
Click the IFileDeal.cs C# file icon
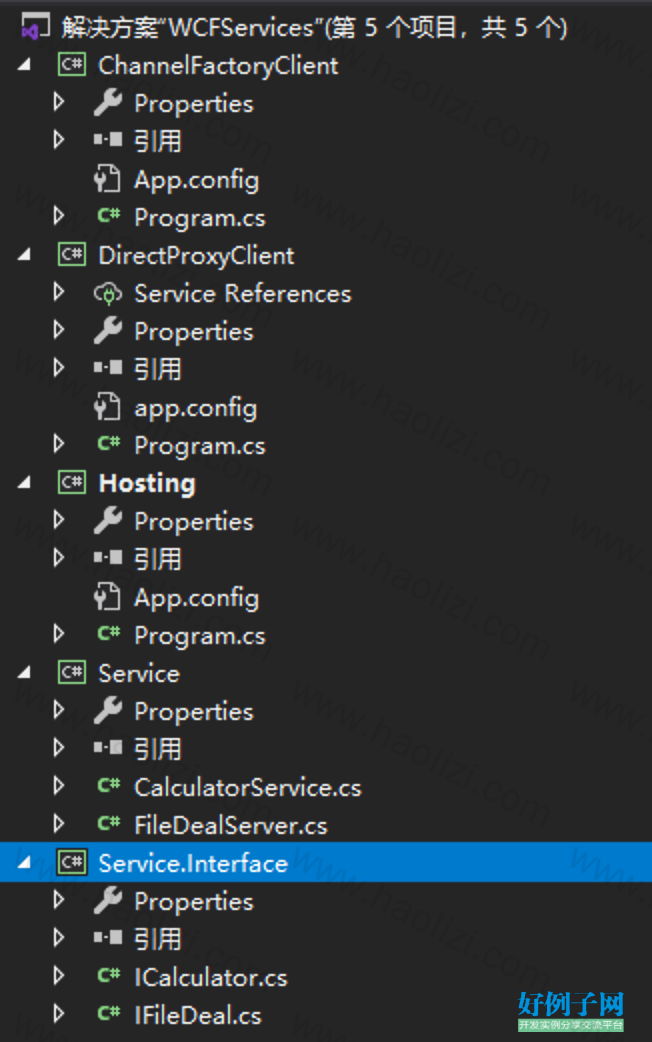(x=109, y=1014)
